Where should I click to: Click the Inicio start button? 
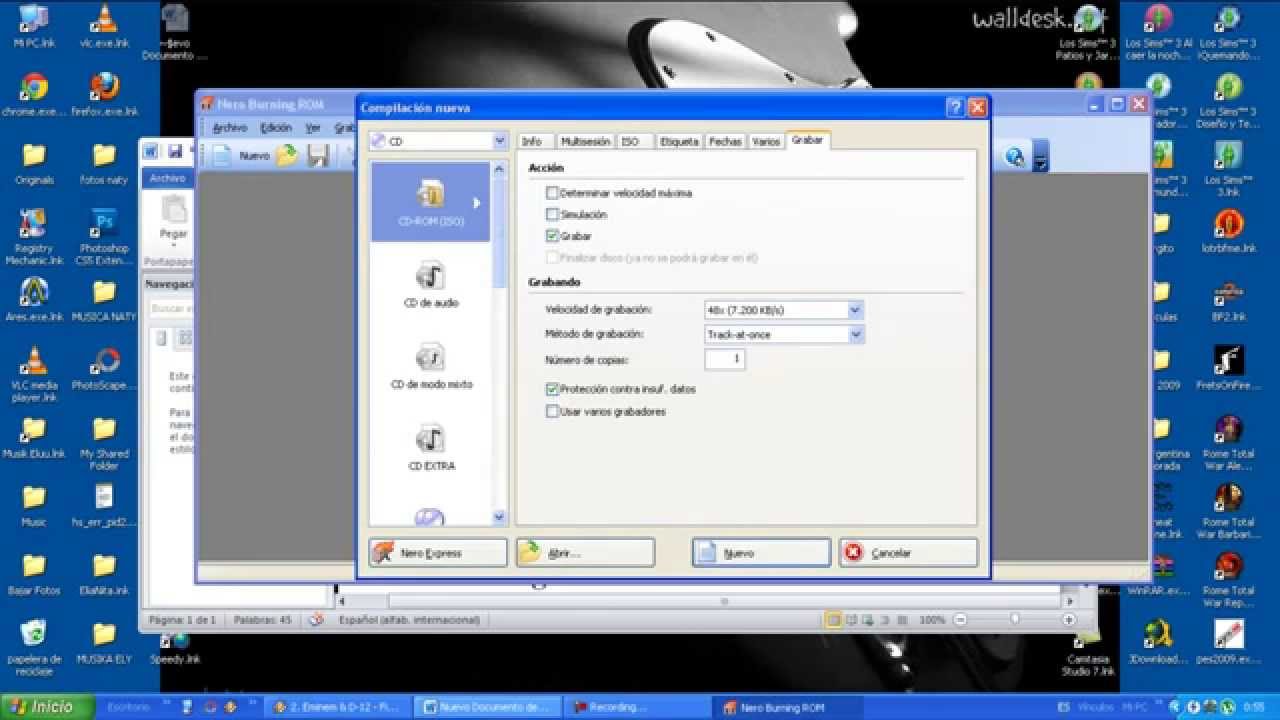coord(47,707)
